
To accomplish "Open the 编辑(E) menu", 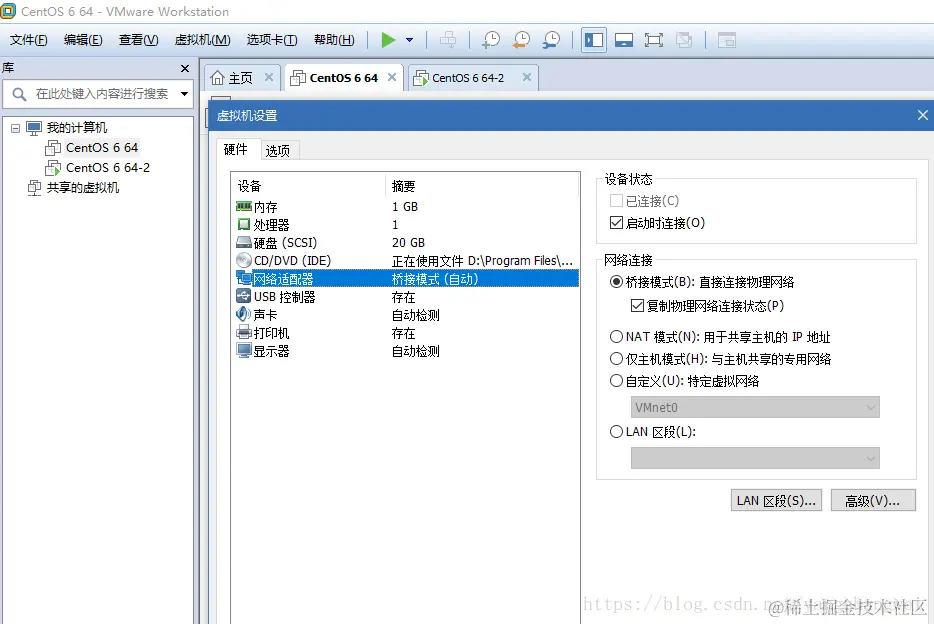I will tap(83, 40).
